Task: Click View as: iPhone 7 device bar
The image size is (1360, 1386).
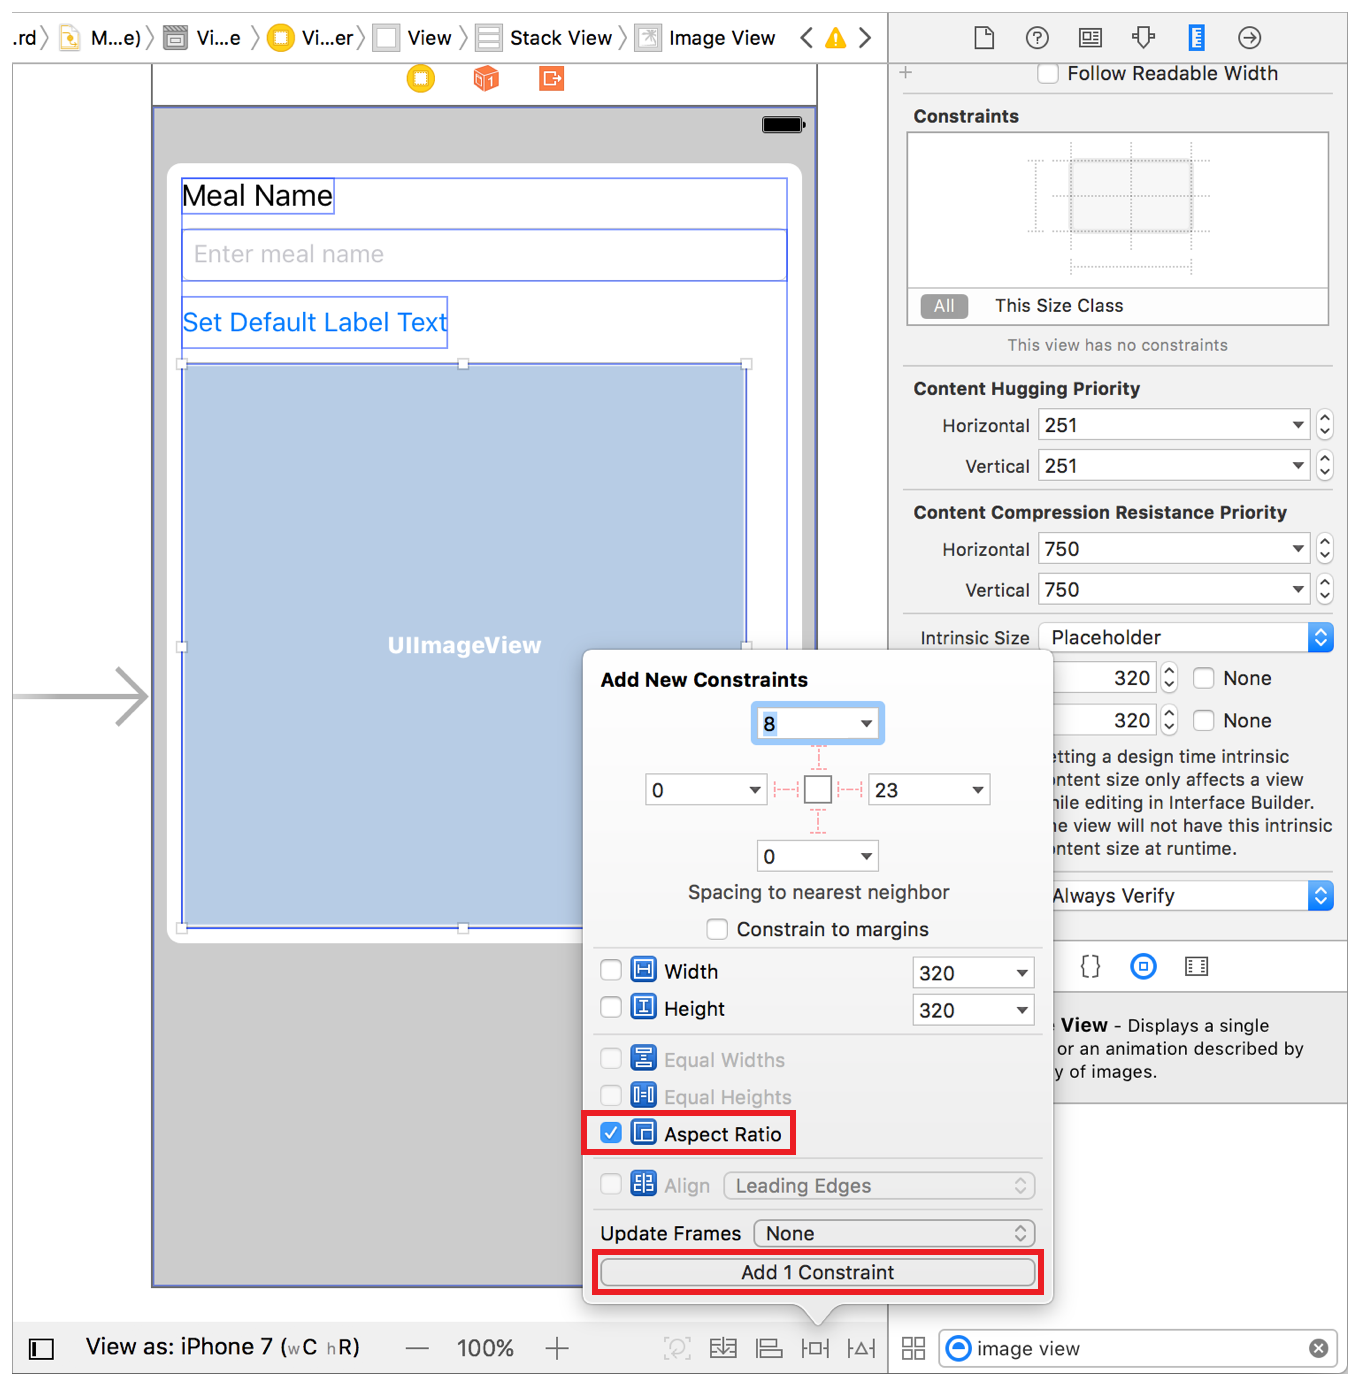Action: pos(222,1347)
